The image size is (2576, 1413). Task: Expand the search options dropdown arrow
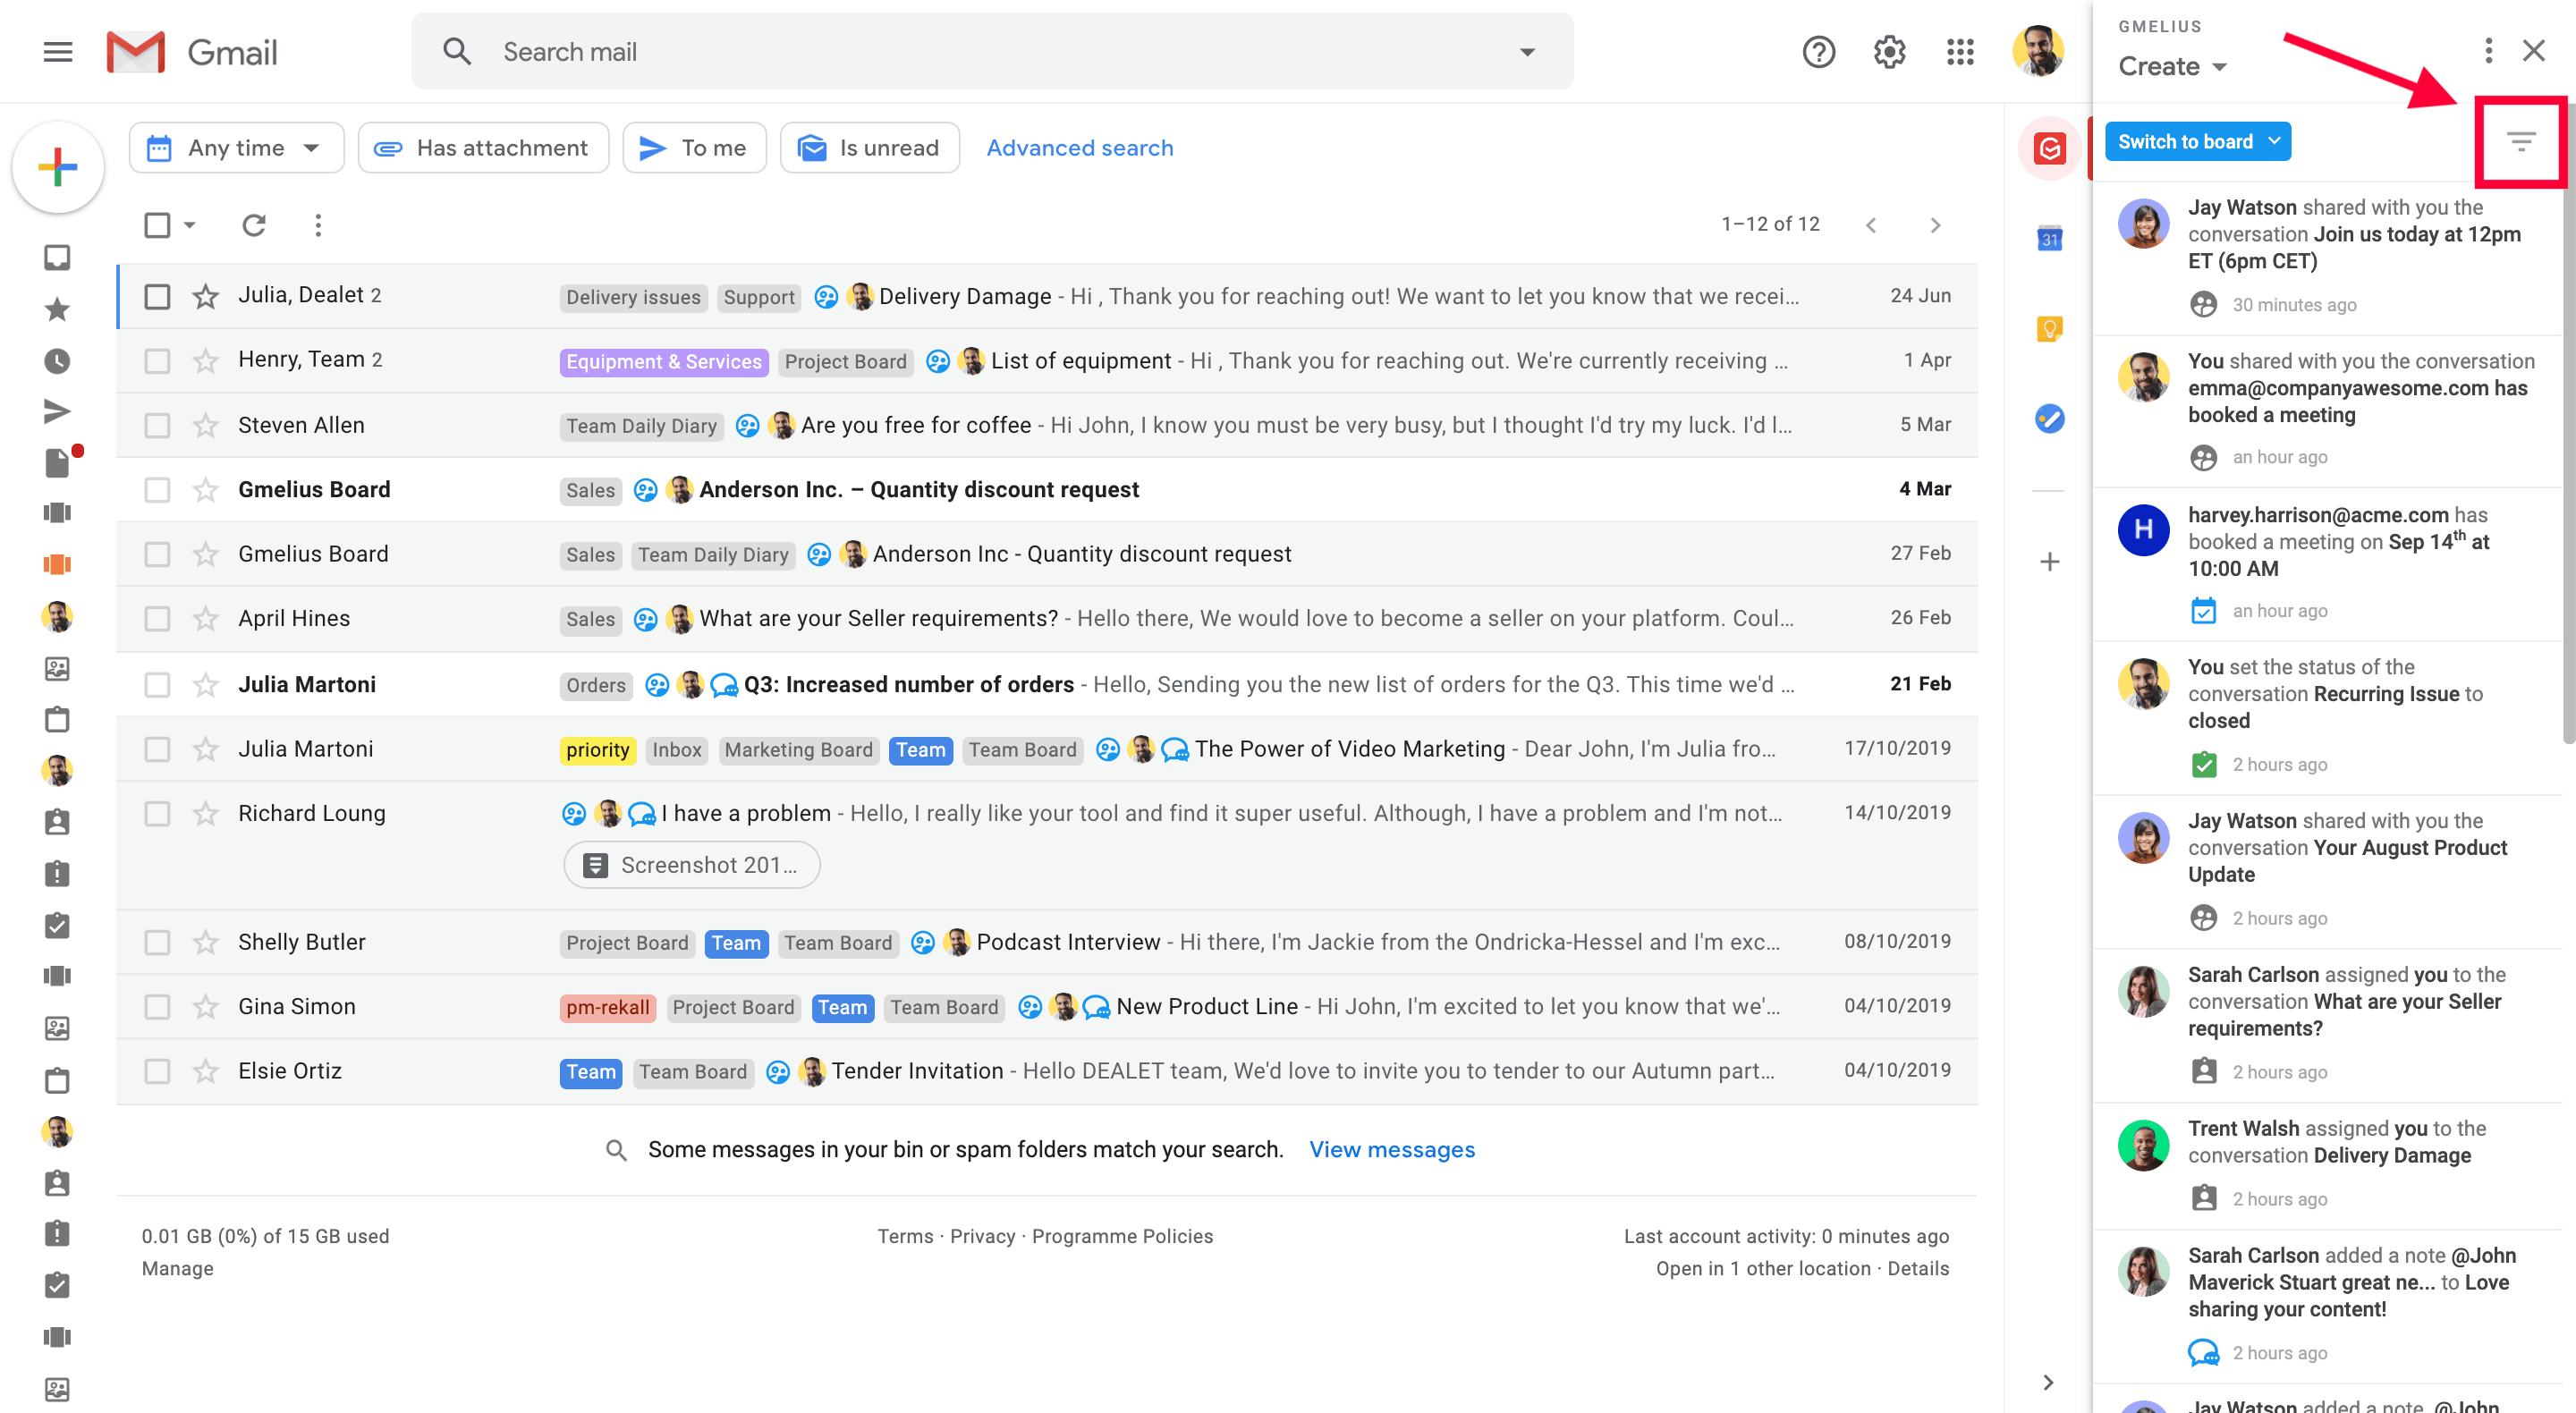click(x=1526, y=52)
